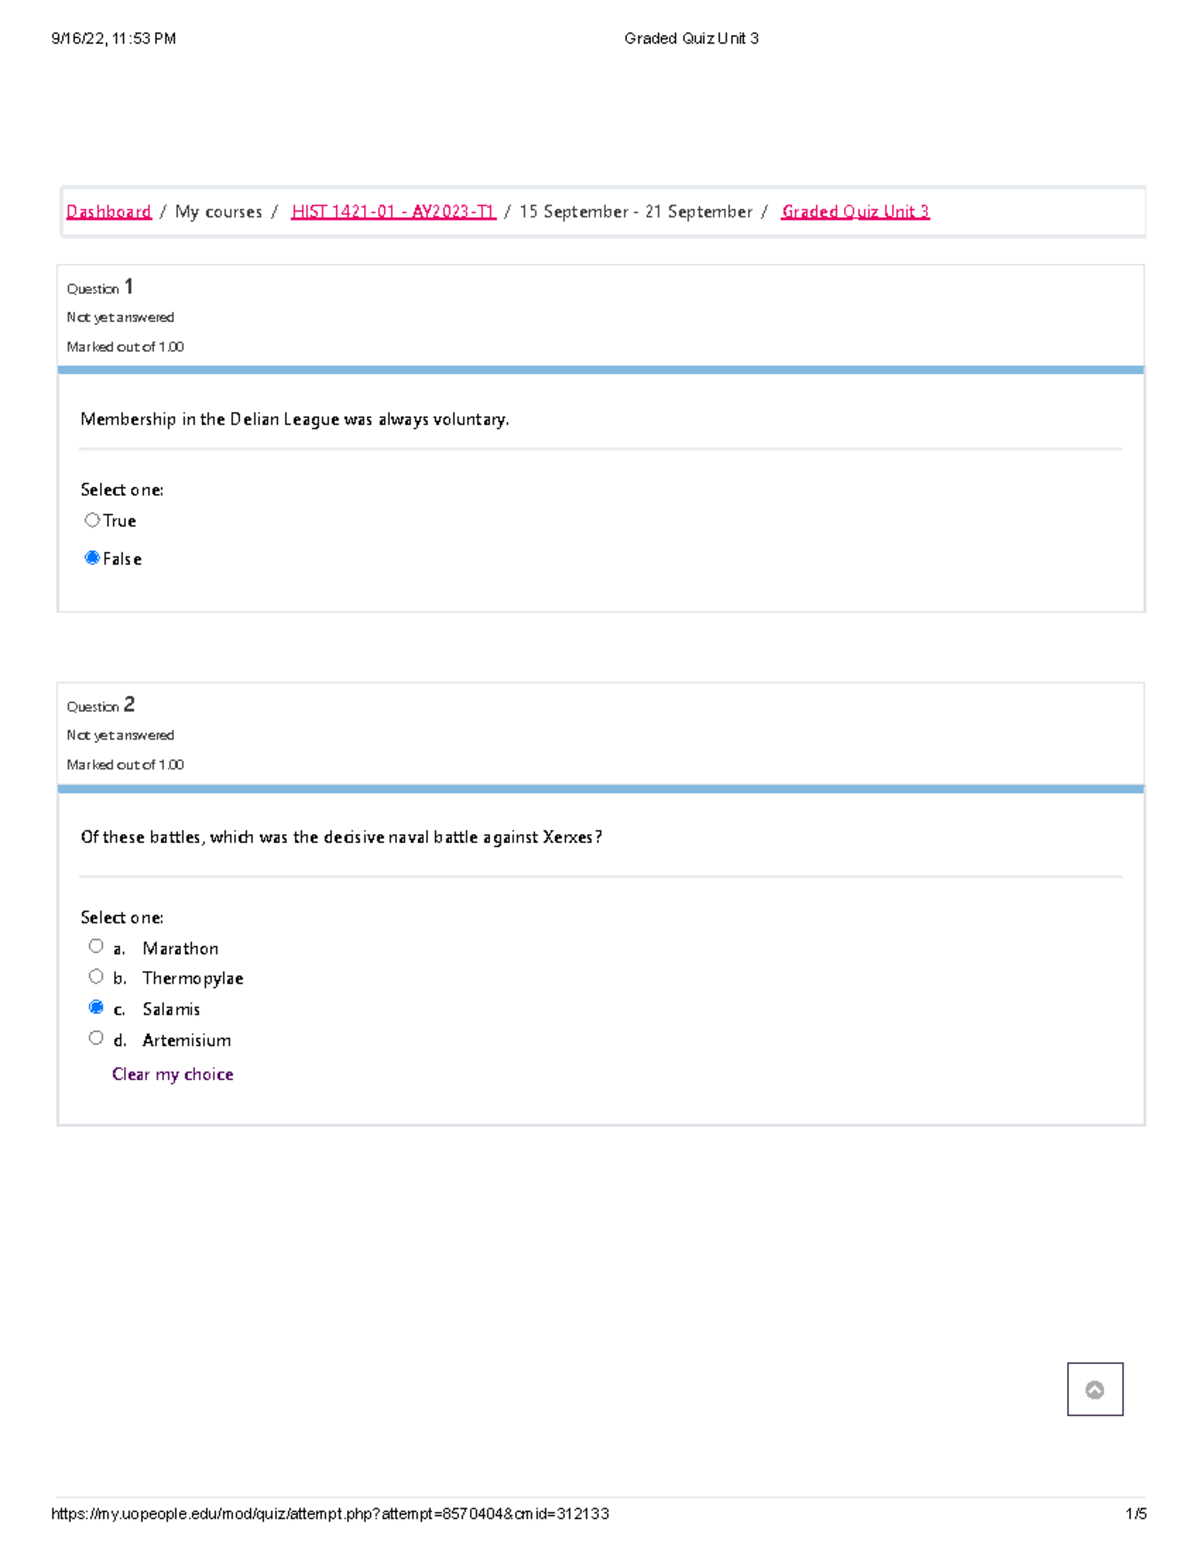Viewport: 1200px width, 1553px height.
Task: Pick option d. Artemisium
Action: point(96,1038)
